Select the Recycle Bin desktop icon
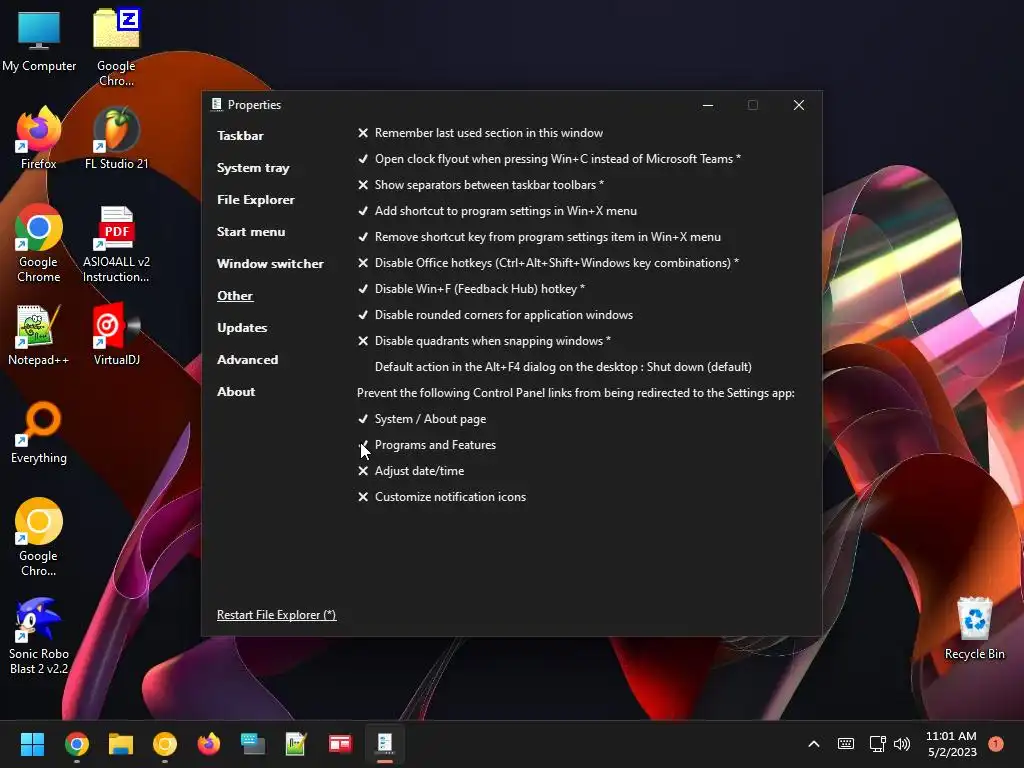This screenshot has height=768, width=1024. point(974,628)
